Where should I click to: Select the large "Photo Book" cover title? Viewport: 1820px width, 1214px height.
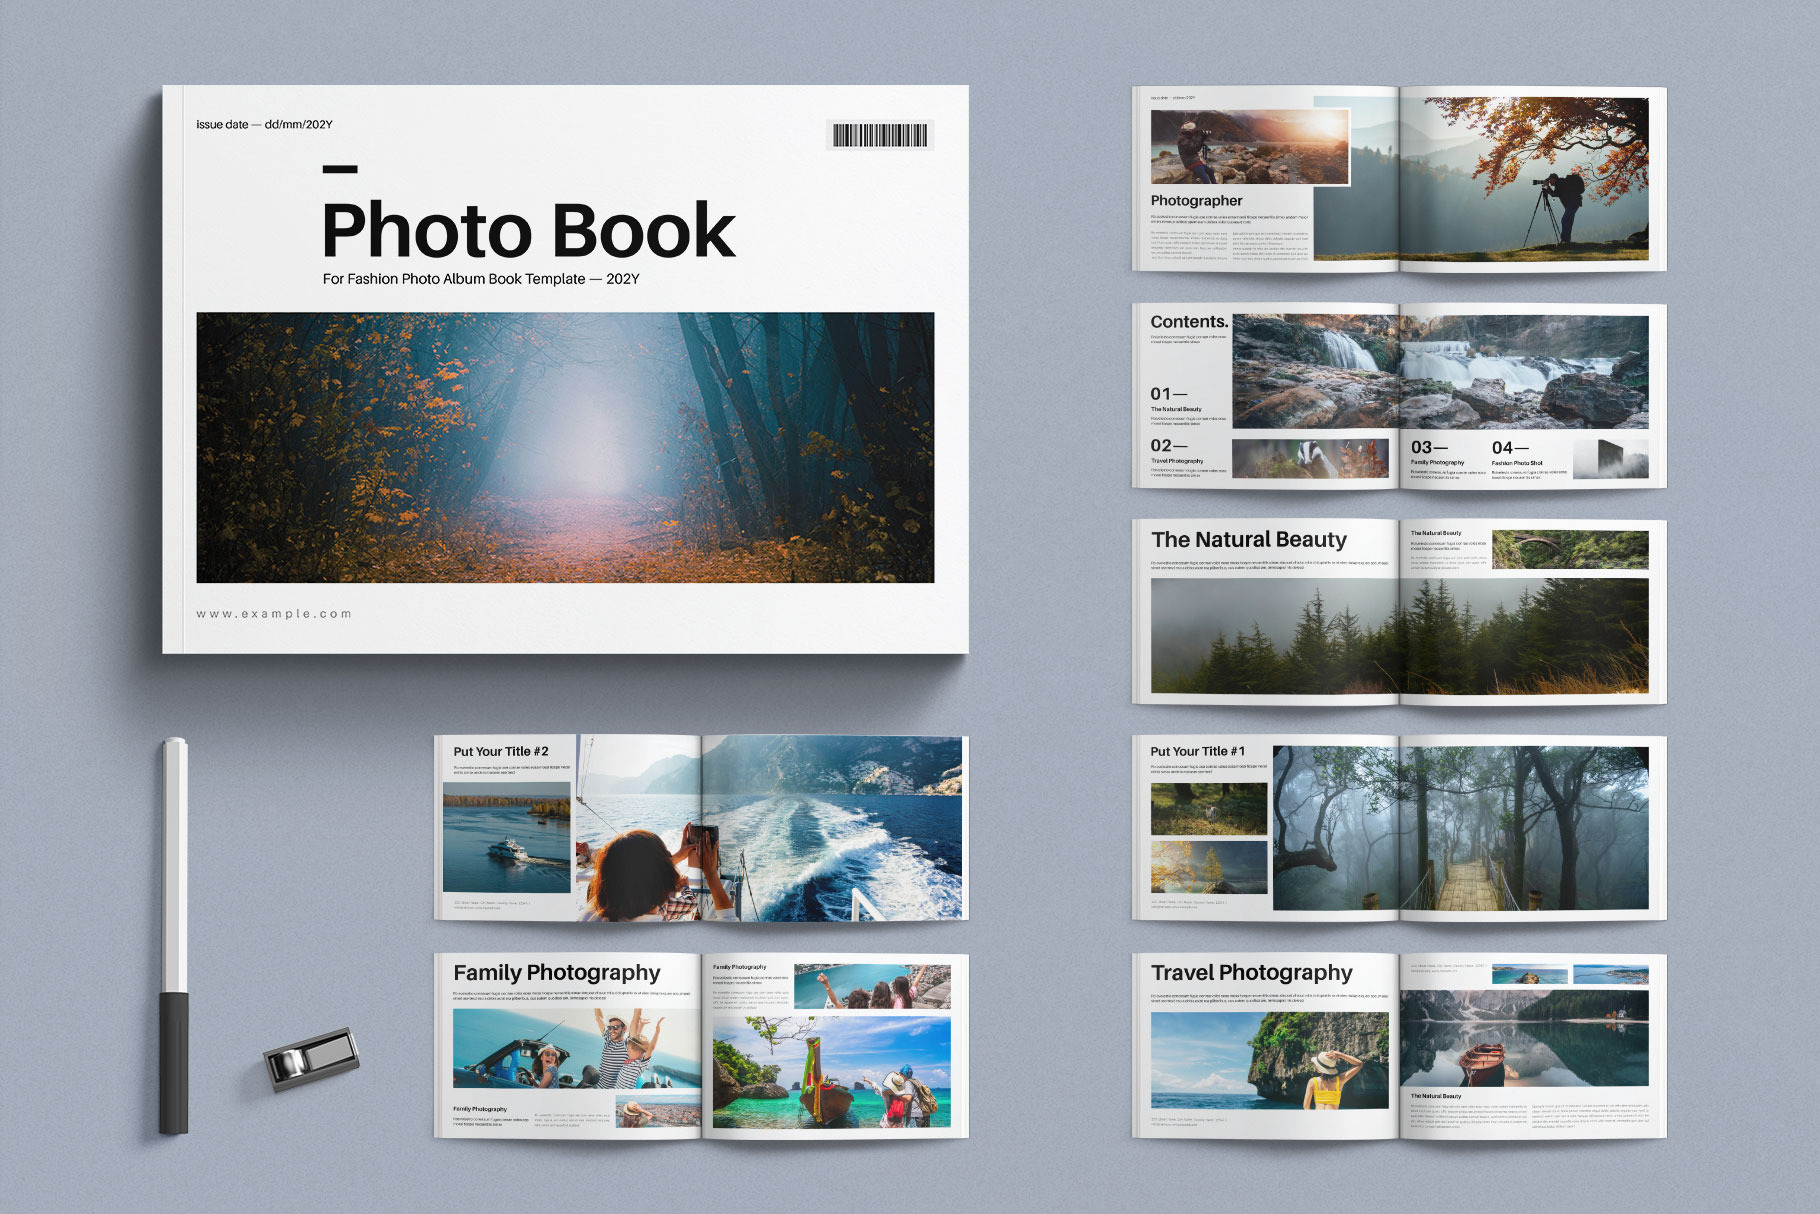(528, 231)
